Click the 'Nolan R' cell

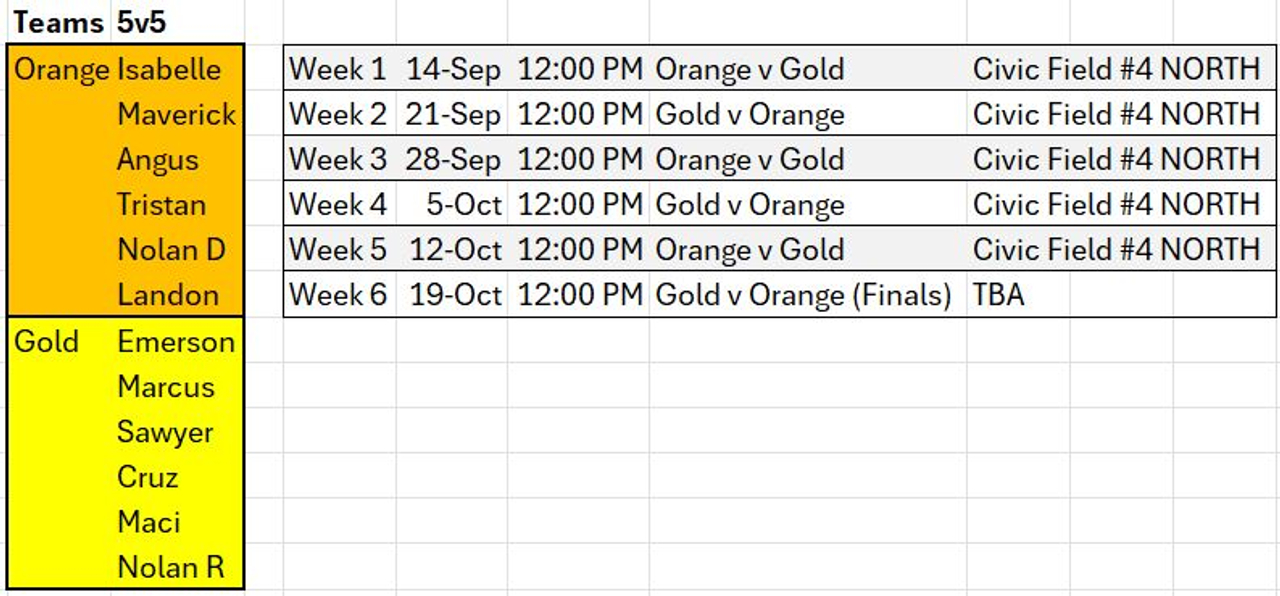click(x=170, y=567)
